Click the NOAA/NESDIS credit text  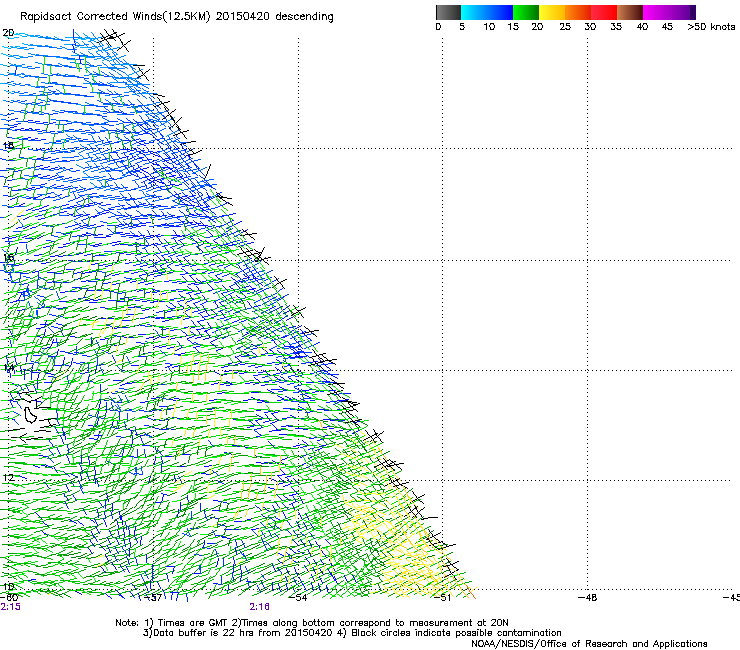coord(589,643)
